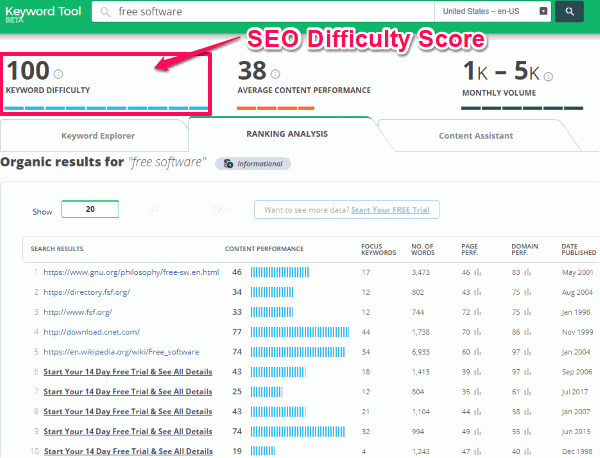
Task: Click the row 6 Free Trial details link
Action: tap(128, 372)
